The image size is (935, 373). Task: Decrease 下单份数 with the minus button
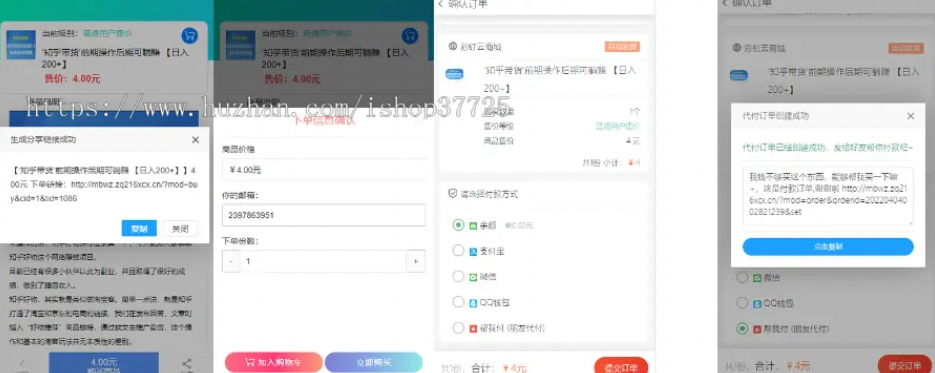coord(231,261)
